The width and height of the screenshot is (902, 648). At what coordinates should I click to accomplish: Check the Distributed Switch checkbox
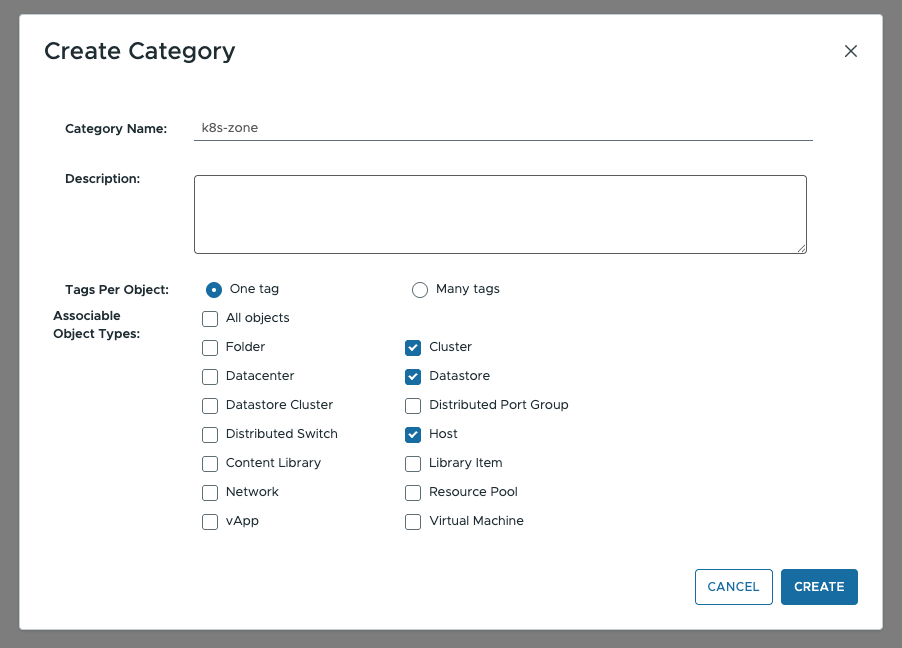210,434
